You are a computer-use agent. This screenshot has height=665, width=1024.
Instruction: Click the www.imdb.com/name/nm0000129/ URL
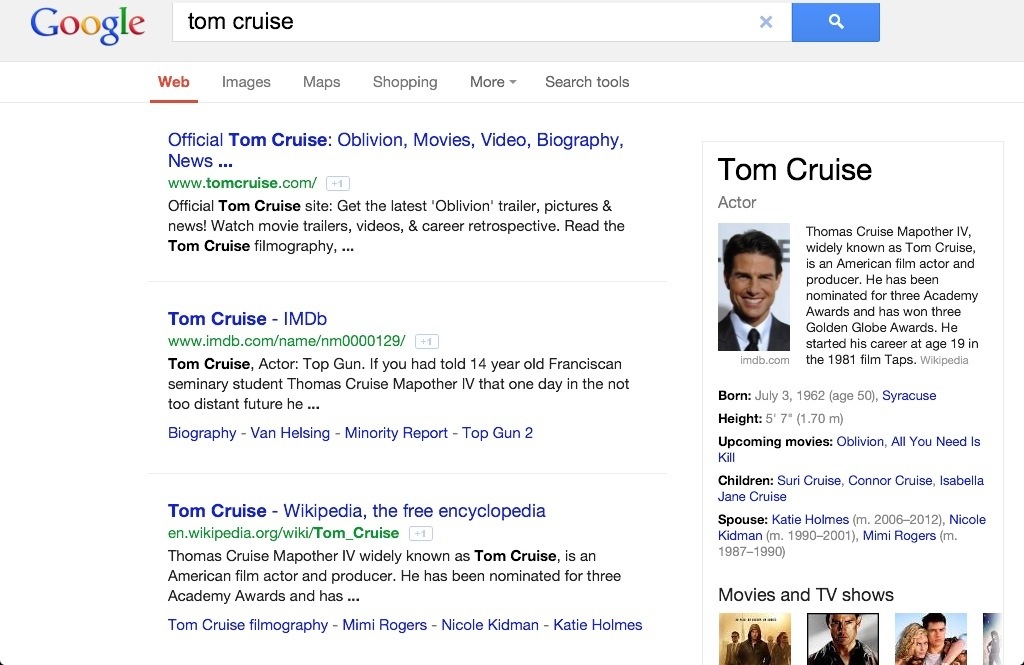[x=287, y=341]
